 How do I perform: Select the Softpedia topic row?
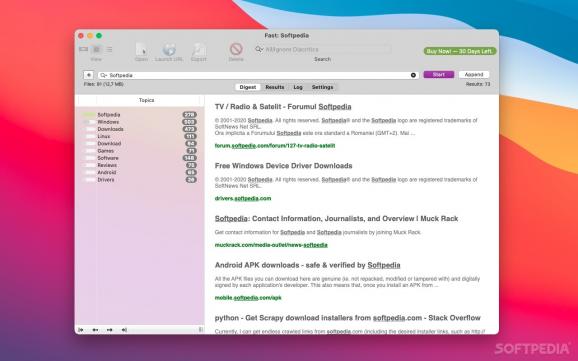139,115
